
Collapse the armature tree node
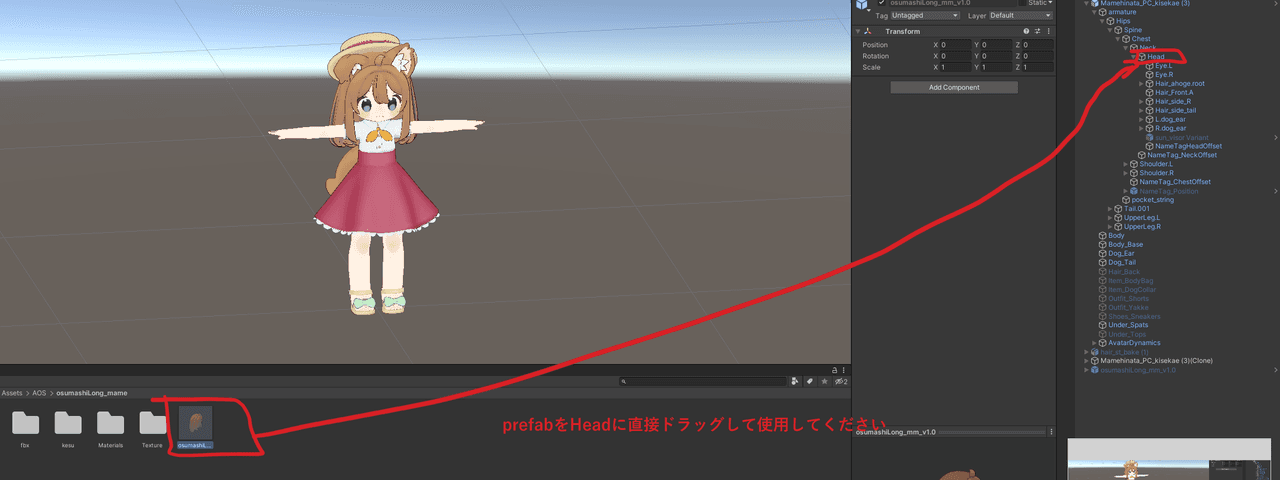(x=1095, y=12)
